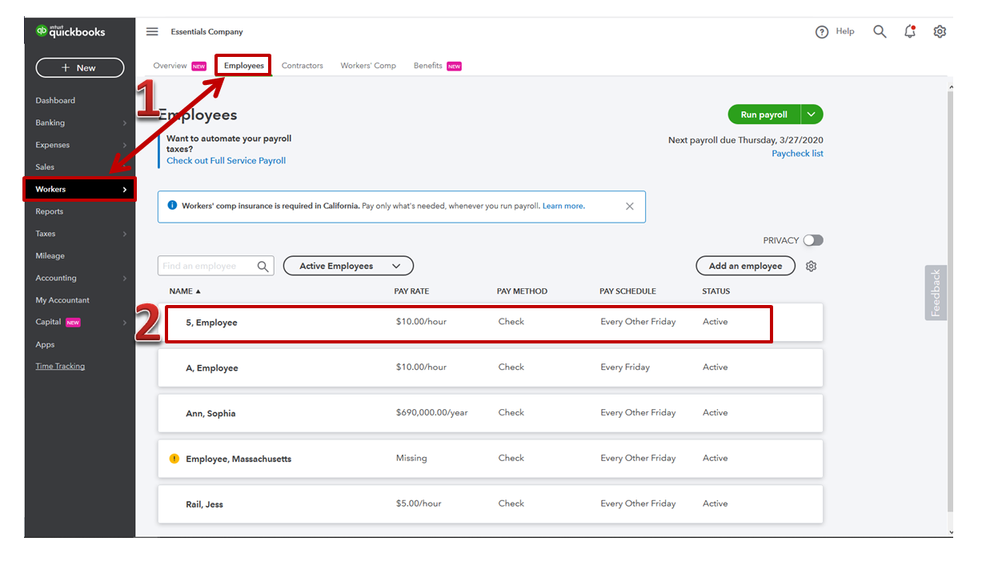Open employee list settings gear
This screenshot has width=998, height=574.
point(811,266)
